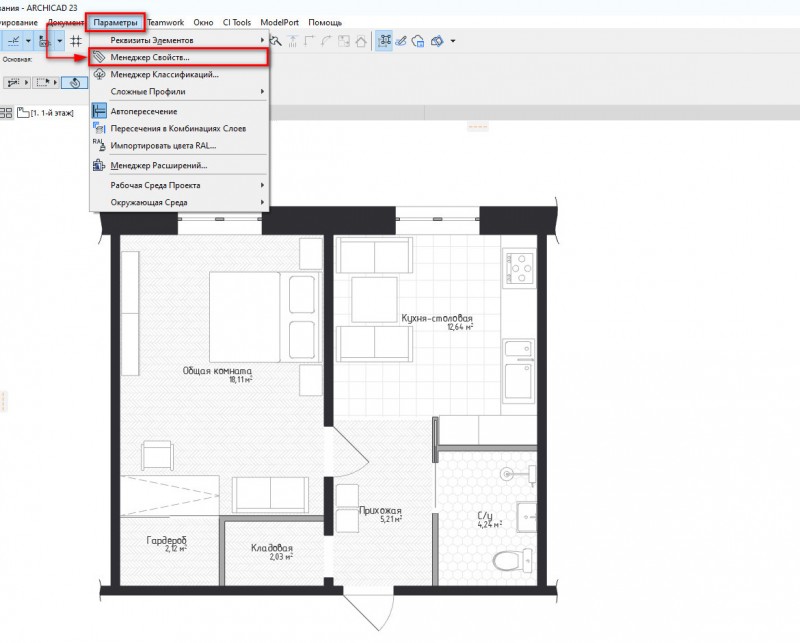Viewport: 800px width, 643px height.
Task: Select the polyline geometry method icon
Action: [13, 82]
